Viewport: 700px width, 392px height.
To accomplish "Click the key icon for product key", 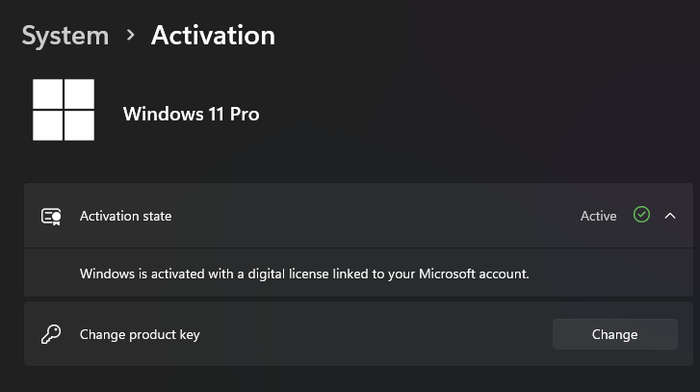I will [x=51, y=334].
